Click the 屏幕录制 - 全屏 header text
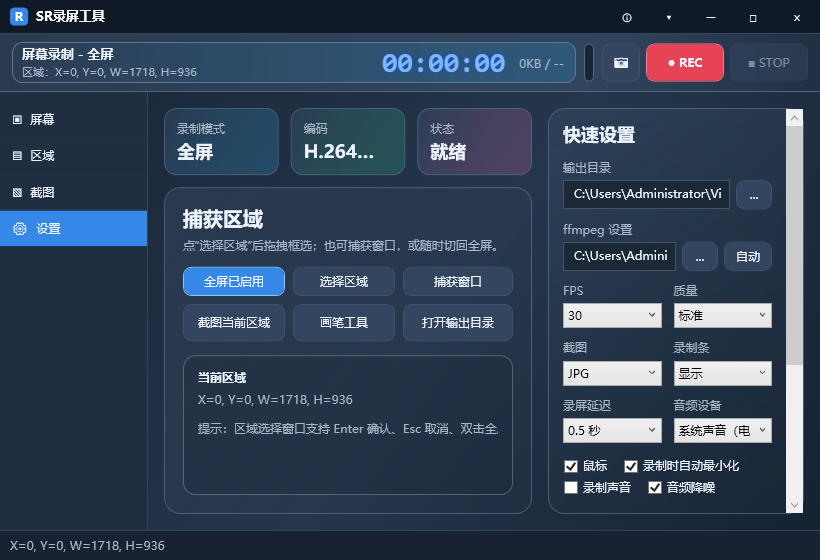The image size is (820, 560). (67, 54)
